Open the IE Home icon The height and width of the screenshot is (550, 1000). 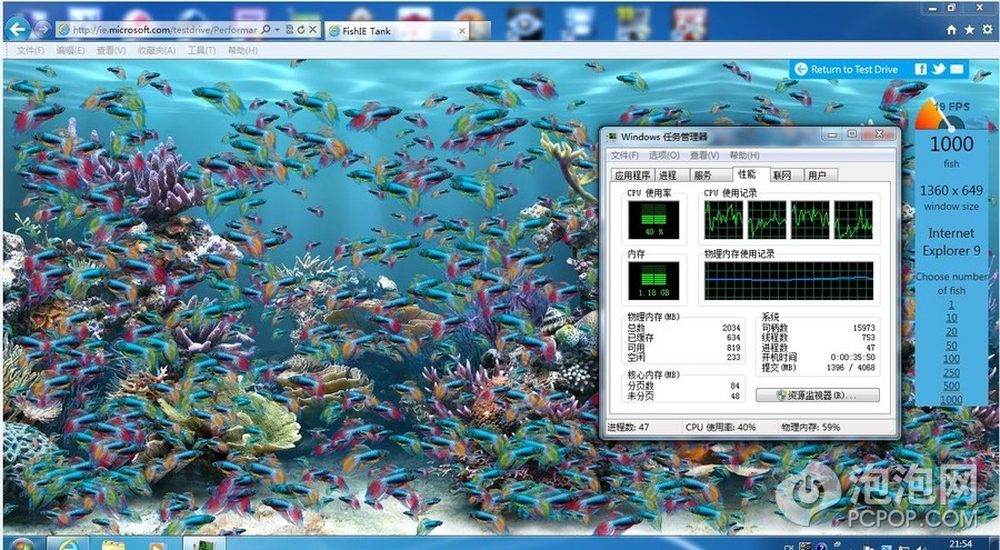coord(952,30)
